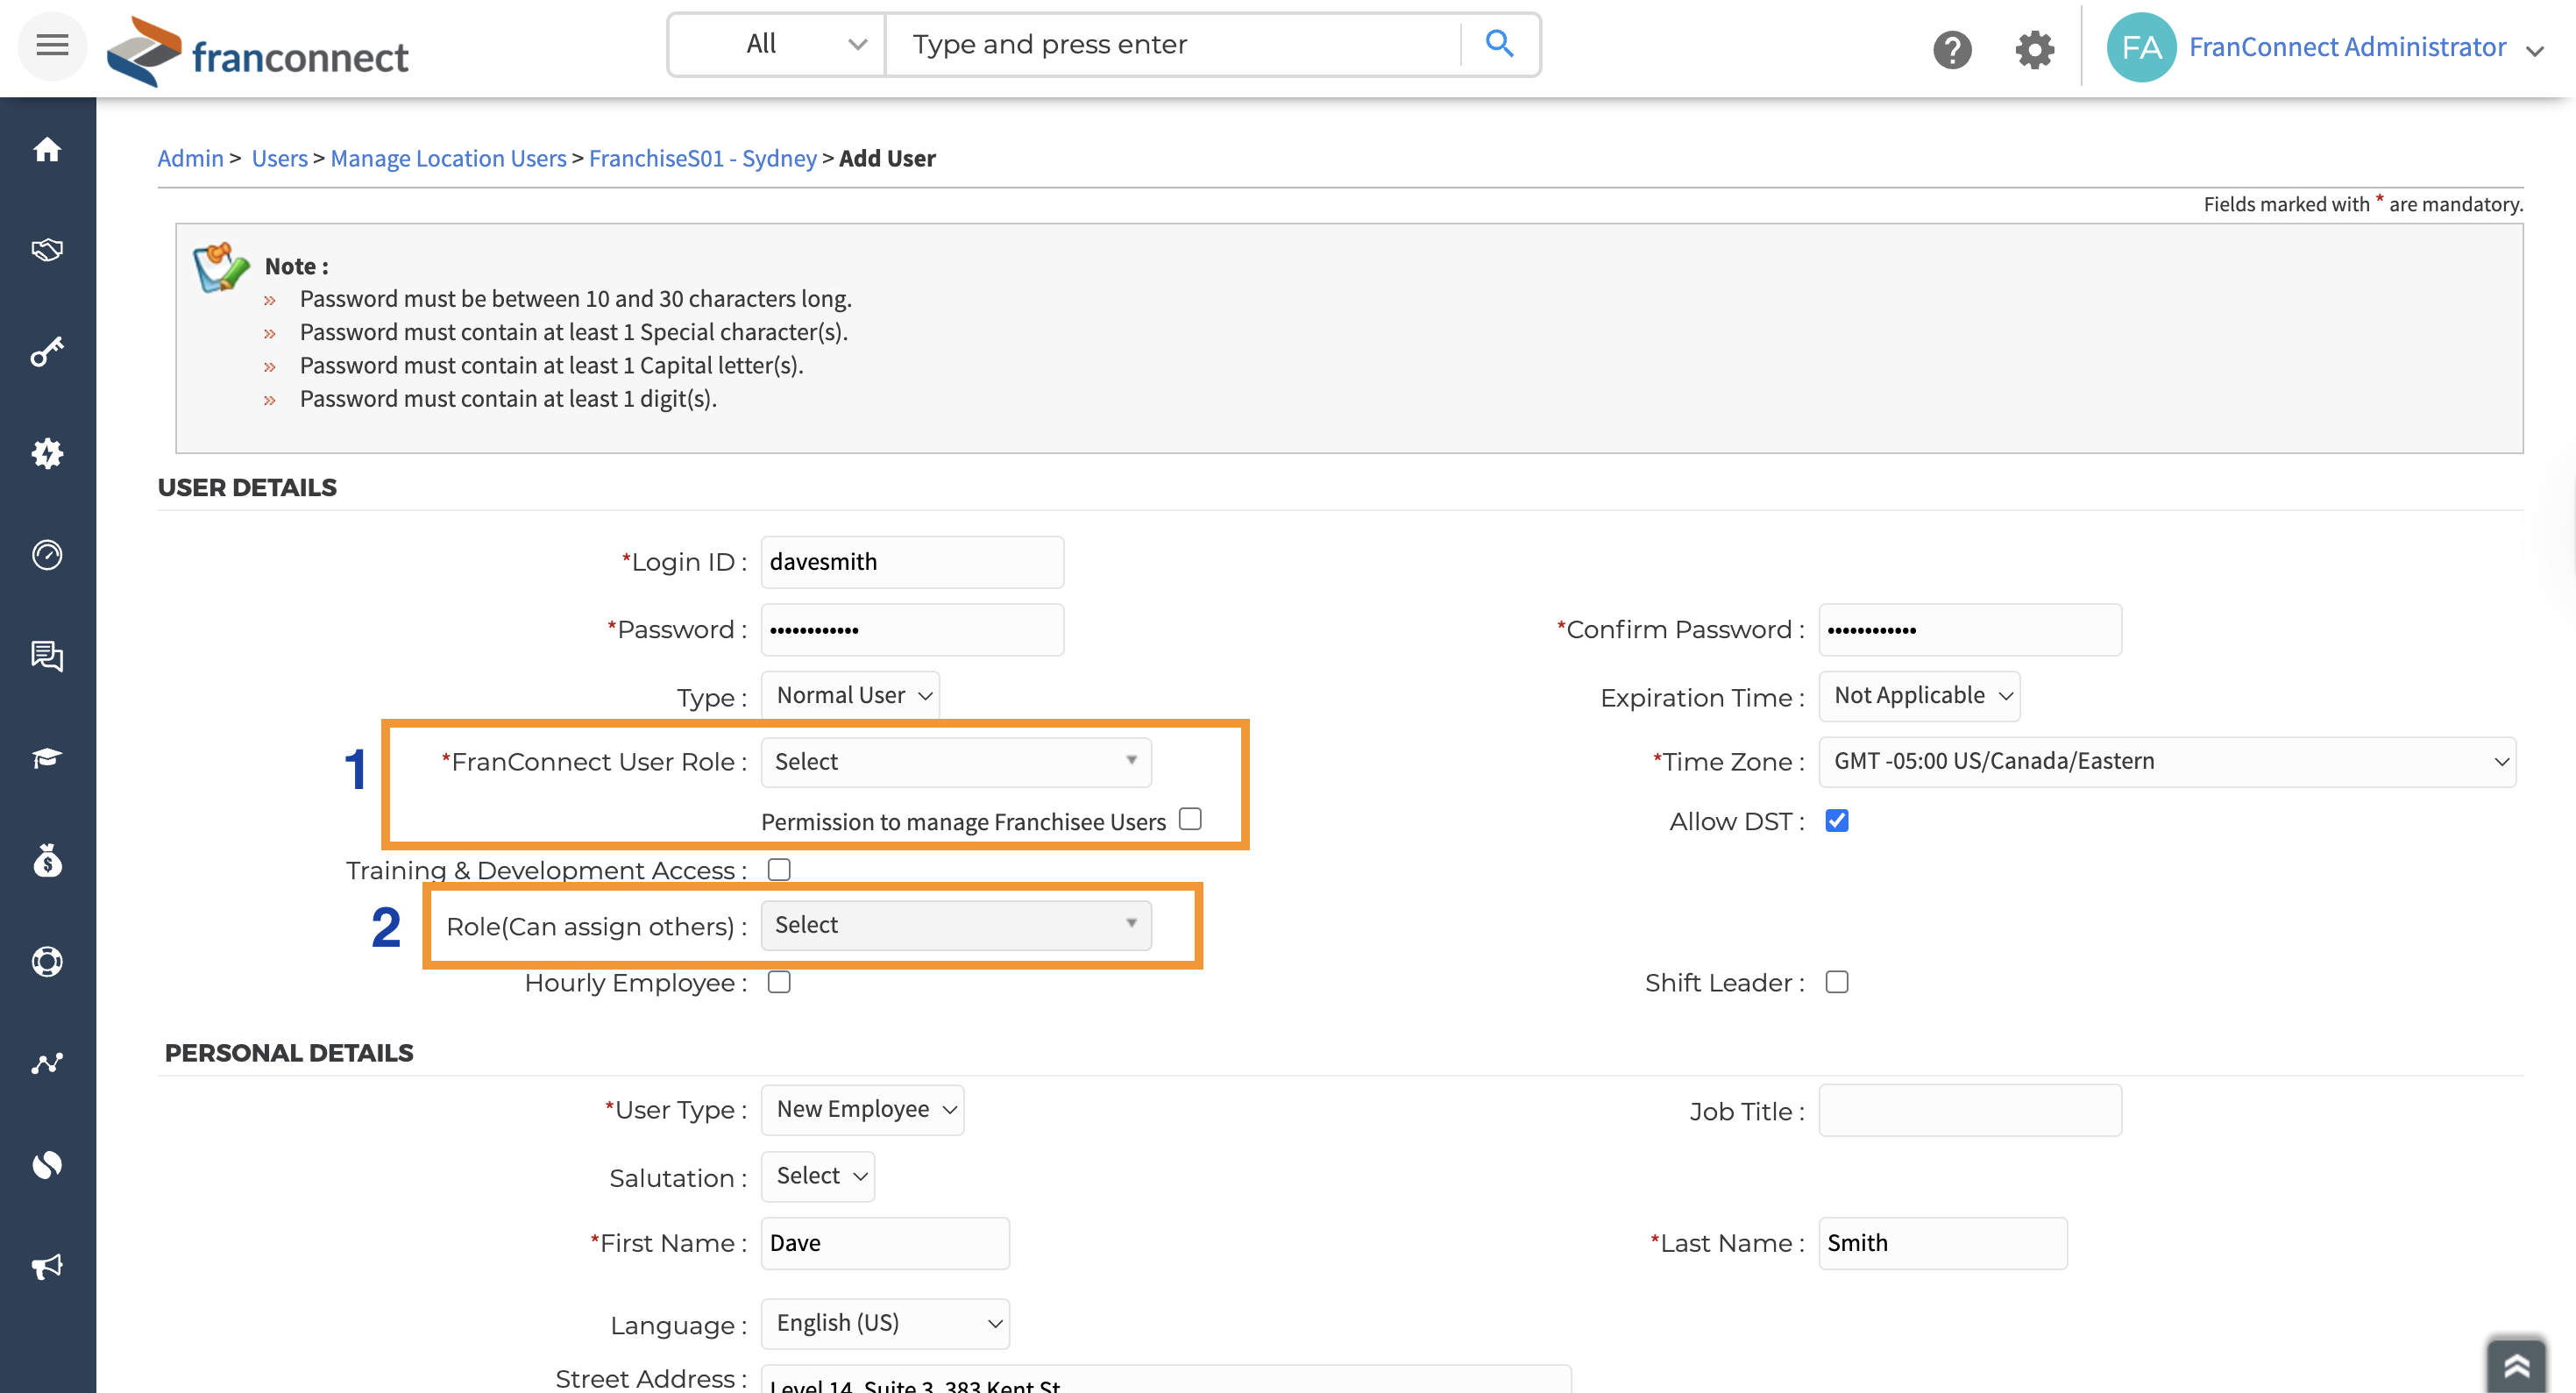The image size is (2576, 1393).
Task: Open the FranConnect Administrator user menu
Action: tap(2346, 47)
